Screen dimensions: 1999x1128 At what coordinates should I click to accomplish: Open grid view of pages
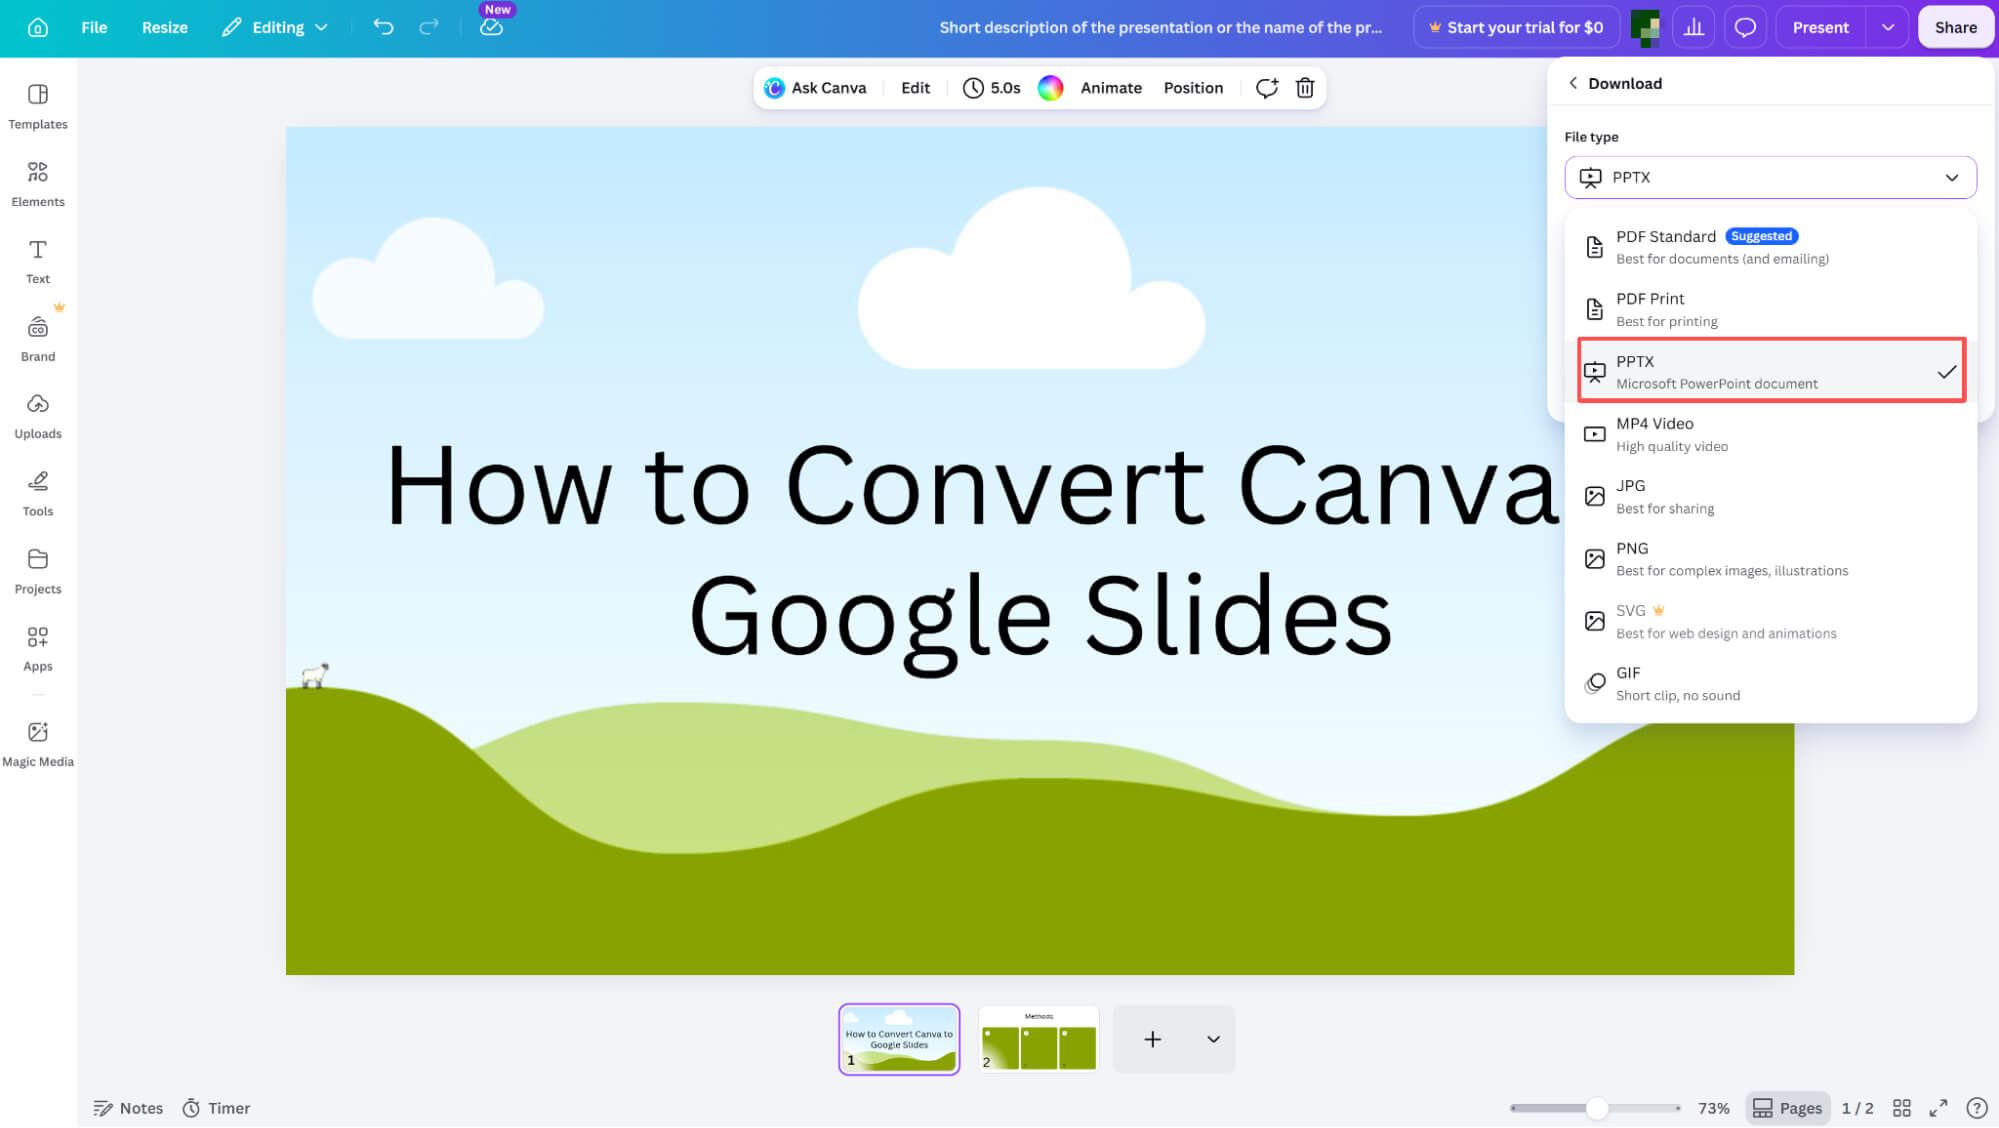(x=1902, y=1108)
